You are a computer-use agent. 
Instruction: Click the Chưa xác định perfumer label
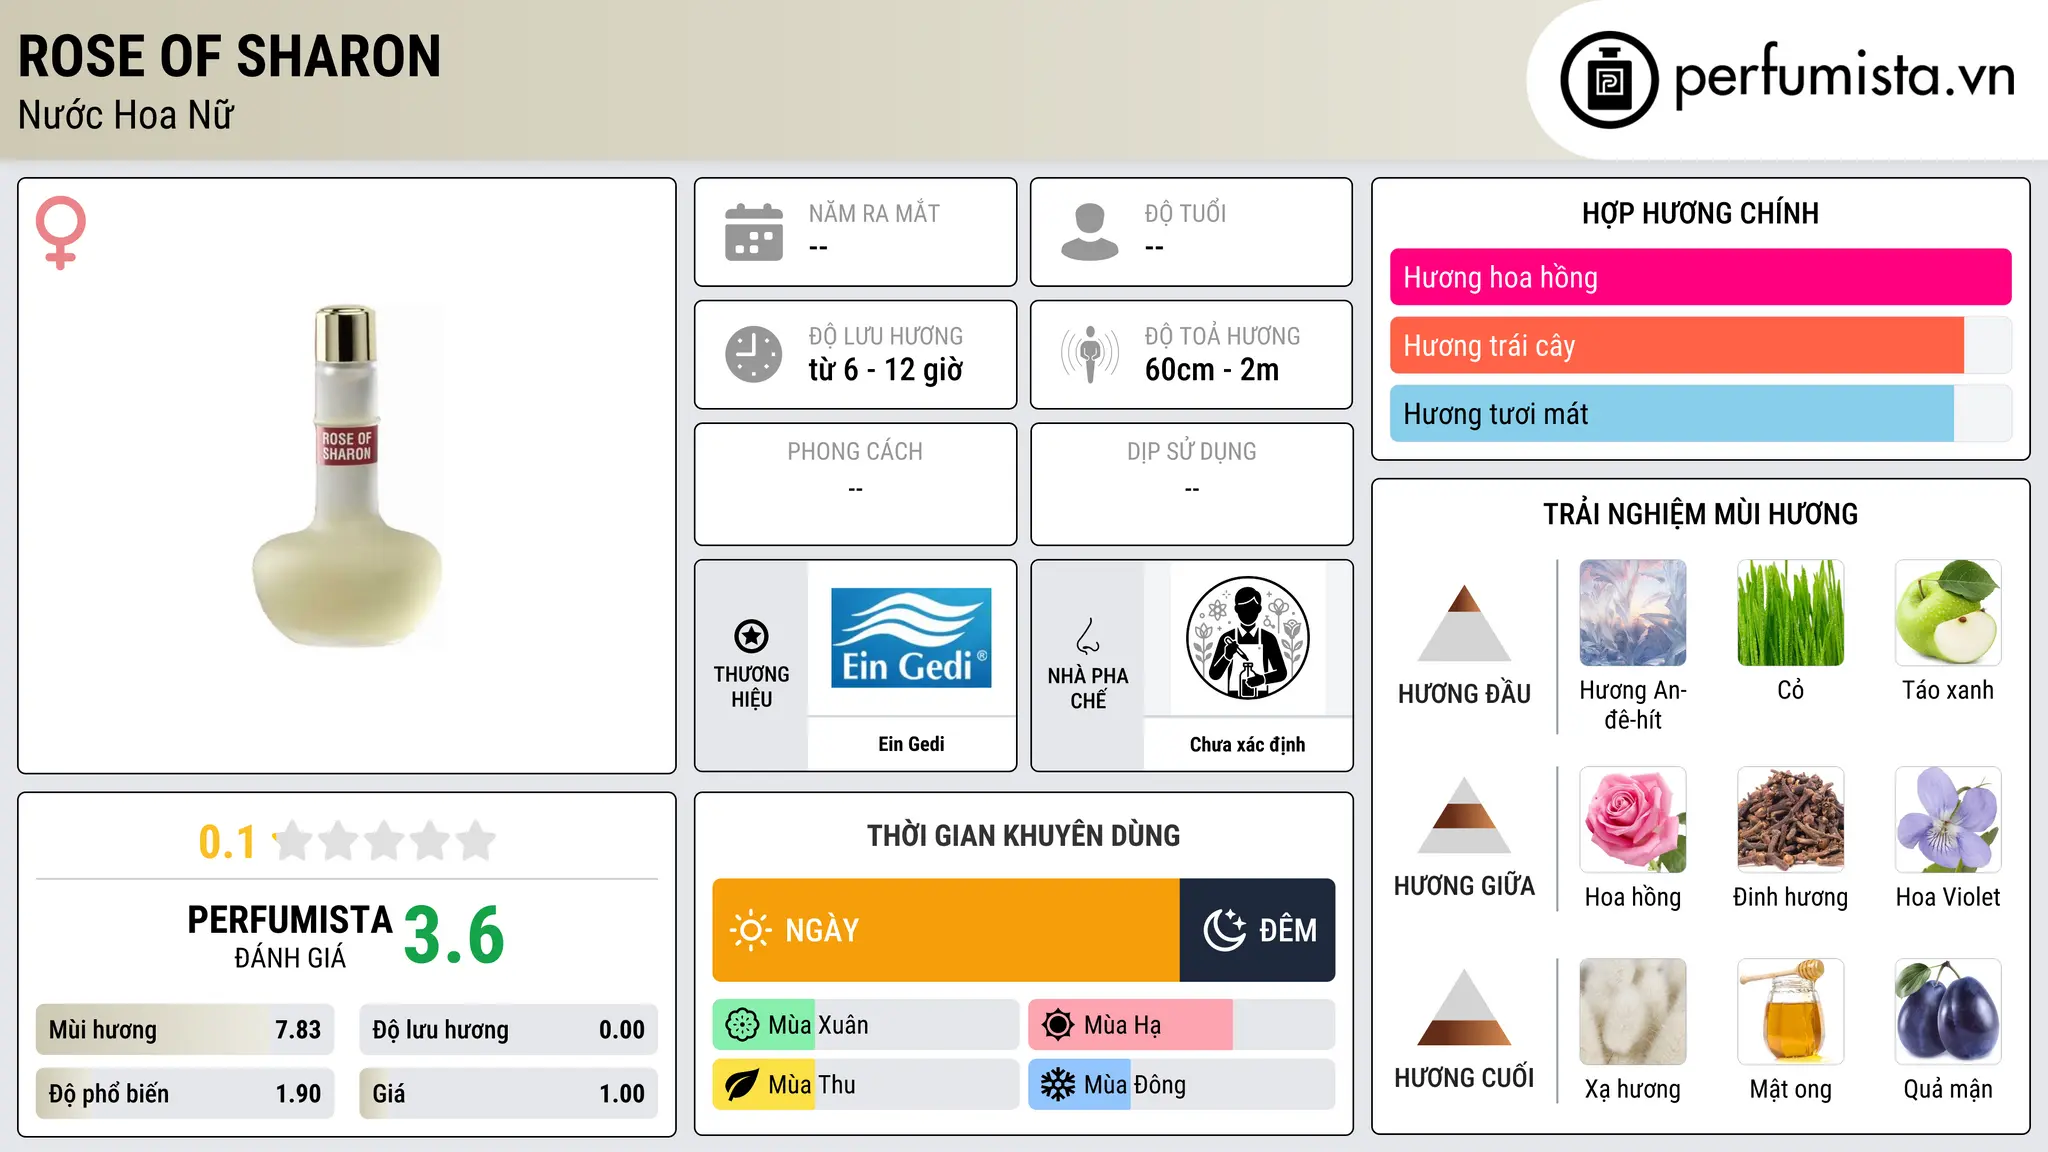(x=1247, y=744)
